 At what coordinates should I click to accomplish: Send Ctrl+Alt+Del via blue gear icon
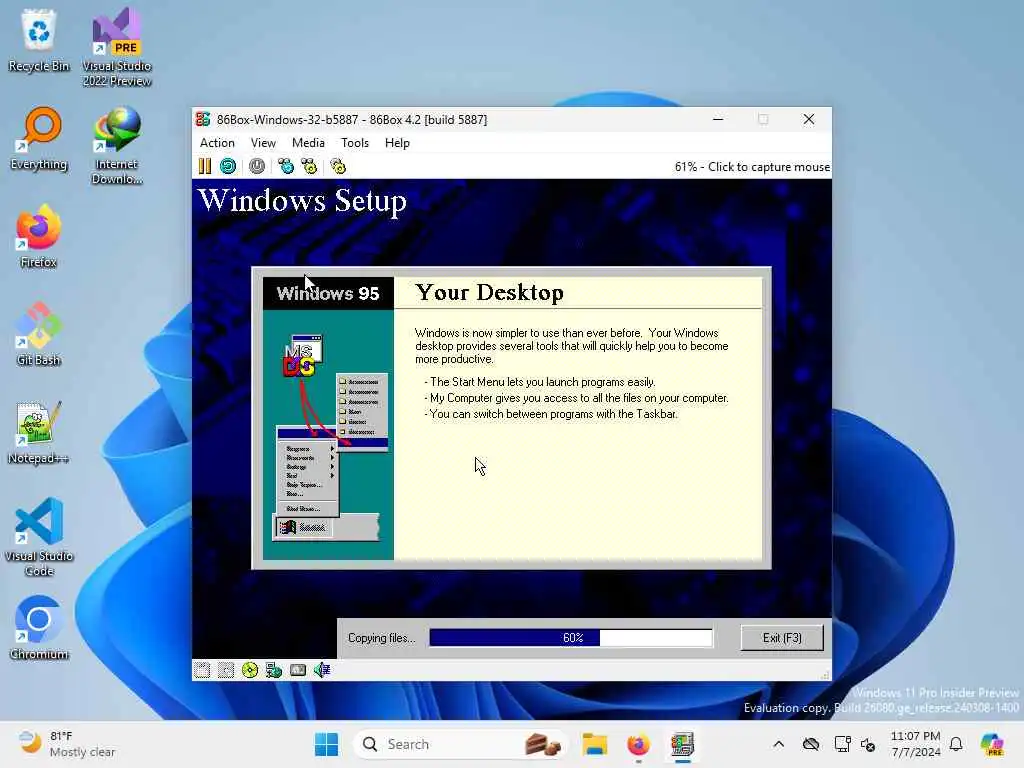(x=285, y=167)
